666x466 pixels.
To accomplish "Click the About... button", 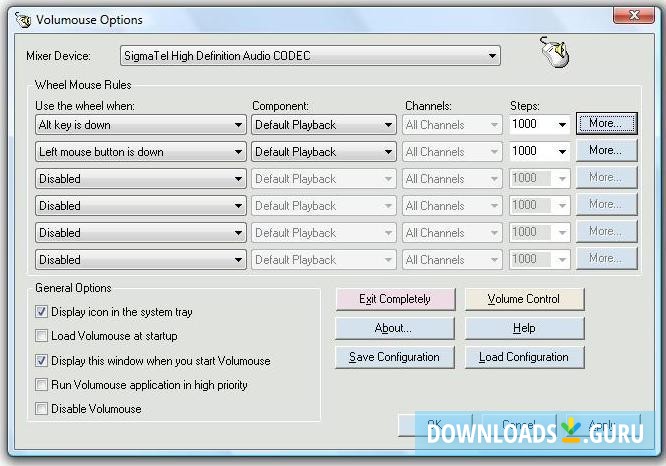I will 395,328.
